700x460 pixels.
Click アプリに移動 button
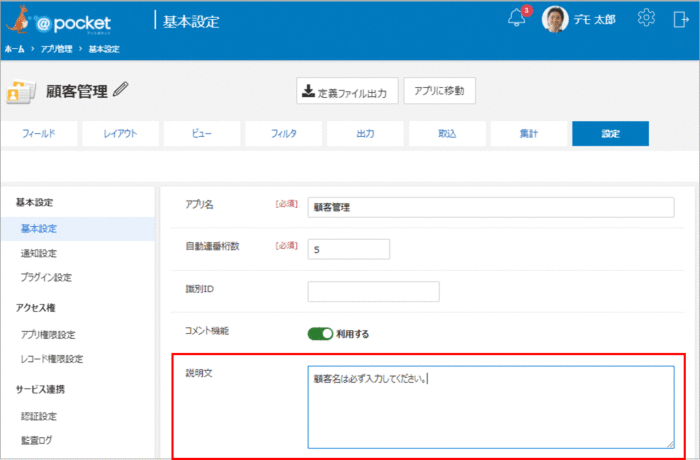coord(439,91)
